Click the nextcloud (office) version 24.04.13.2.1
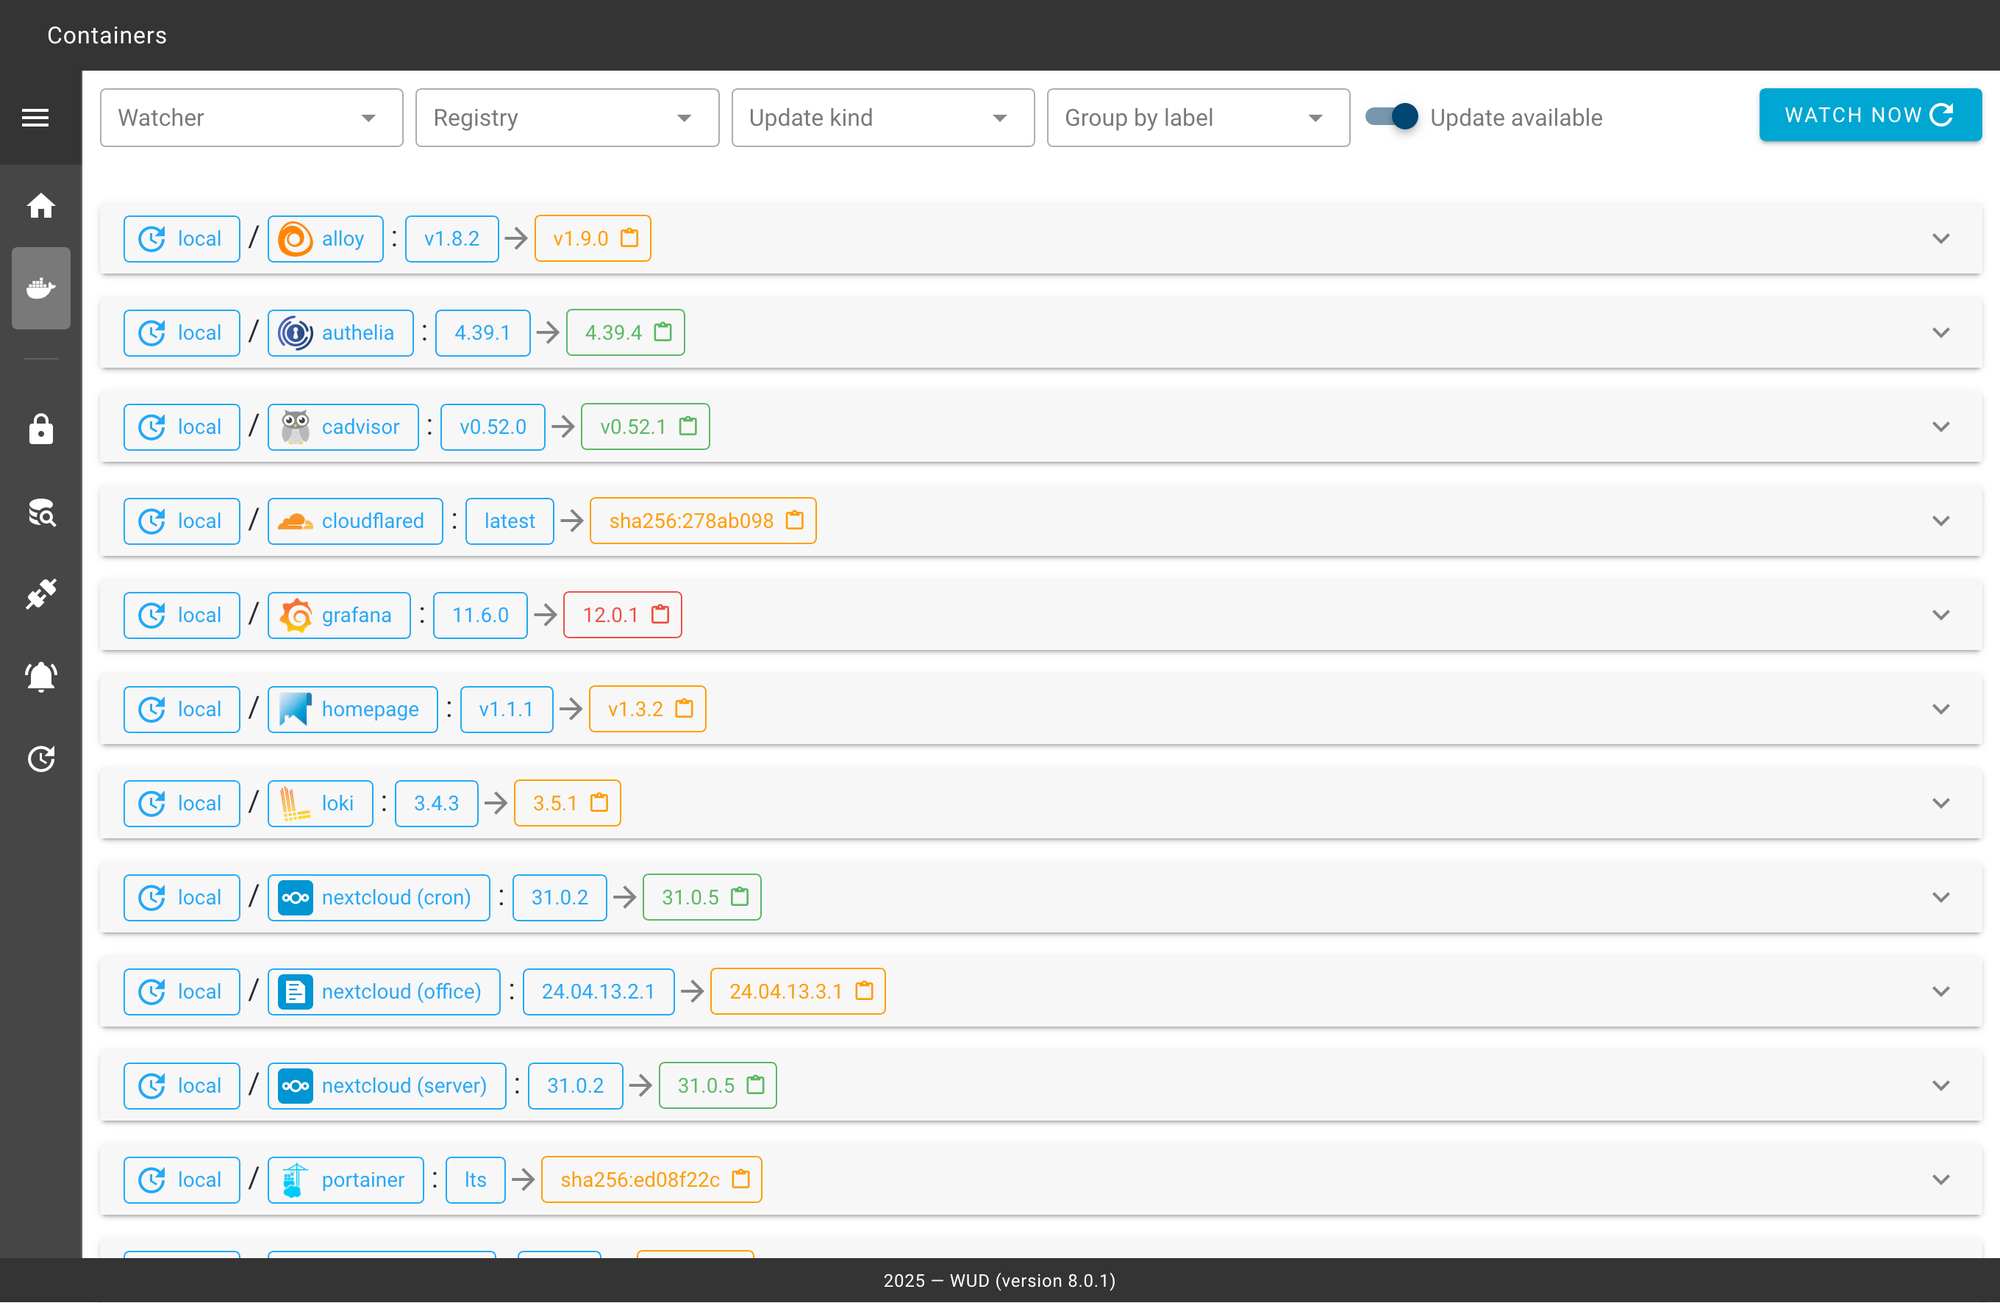Viewport: 2000px width, 1303px height. (598, 991)
